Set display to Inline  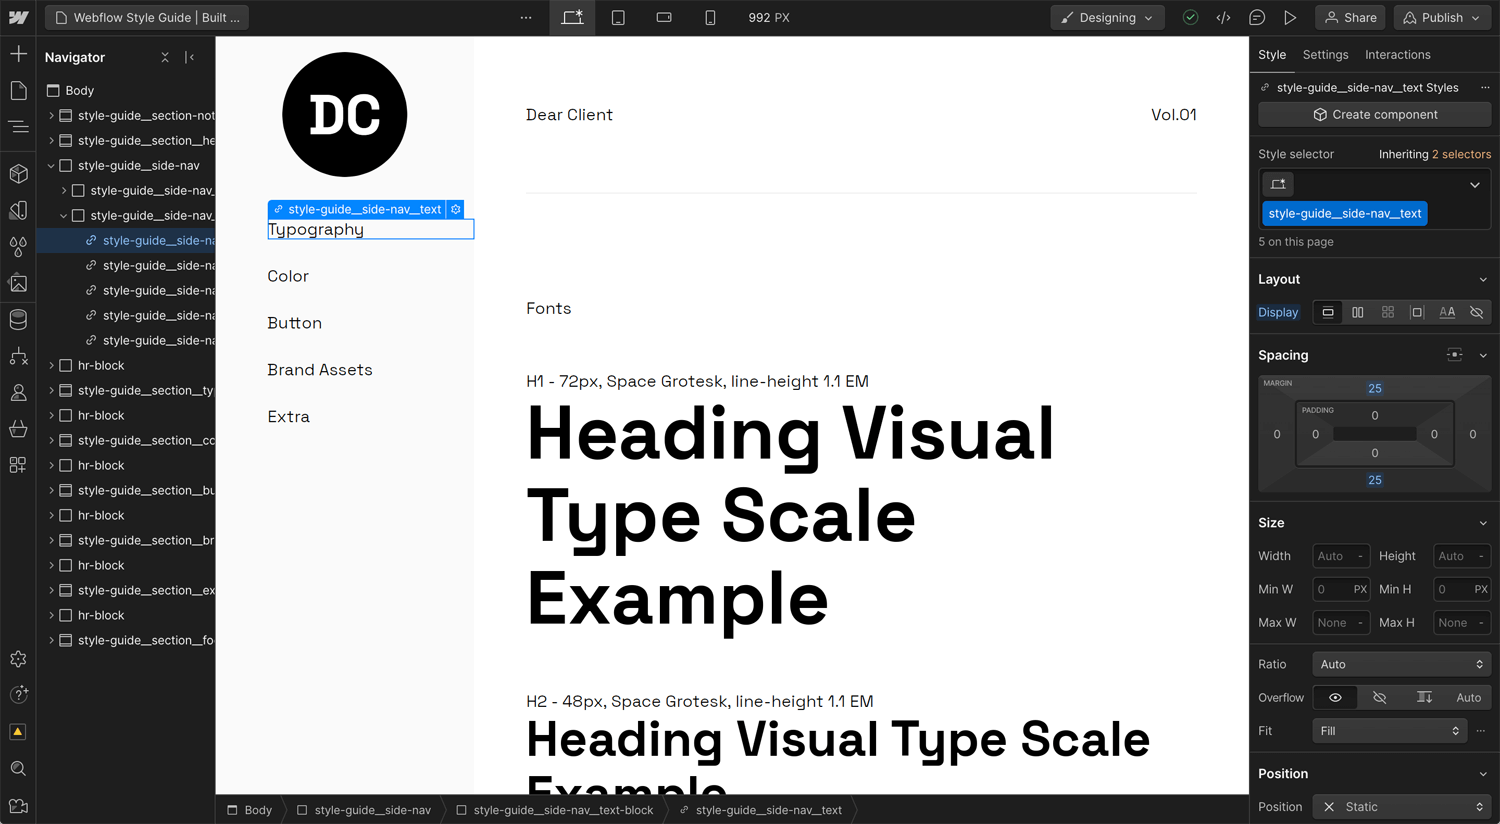coord(1447,312)
